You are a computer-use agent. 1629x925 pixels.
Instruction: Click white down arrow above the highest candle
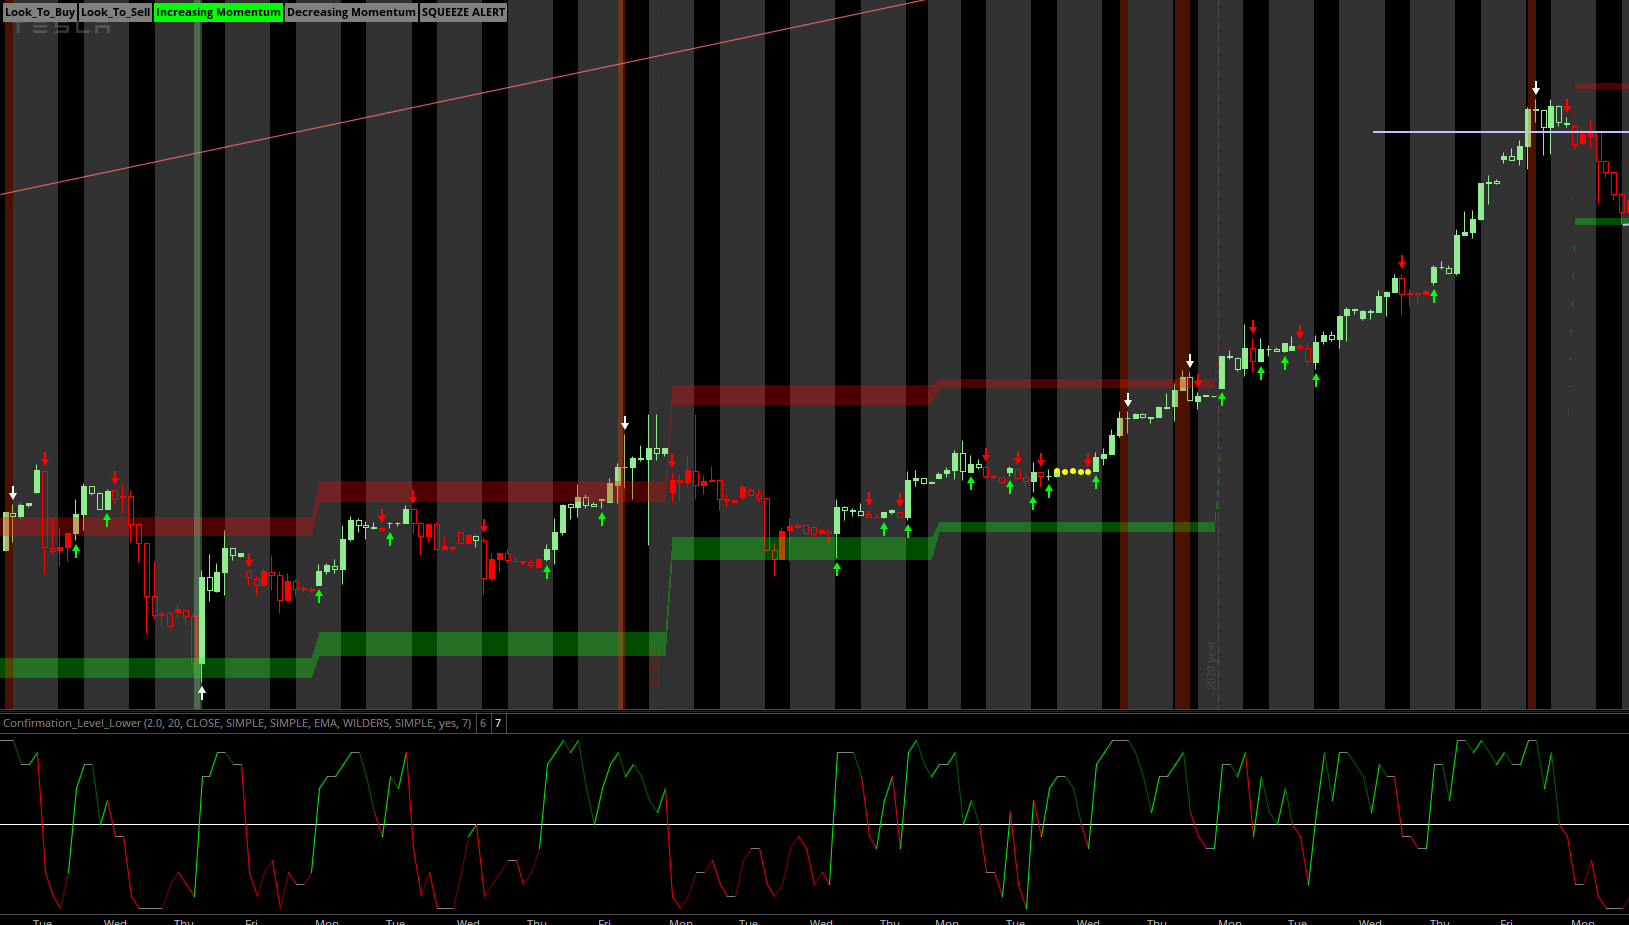[1536, 88]
